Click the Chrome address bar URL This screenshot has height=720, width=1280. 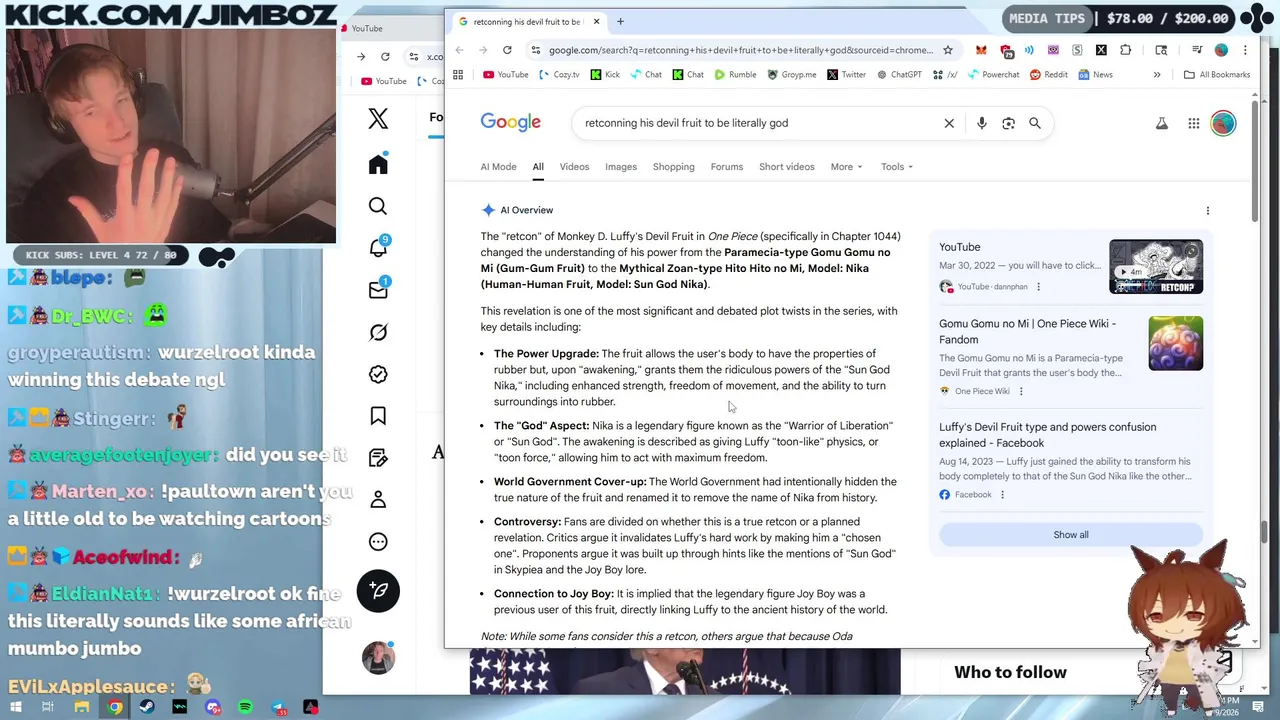pos(740,50)
